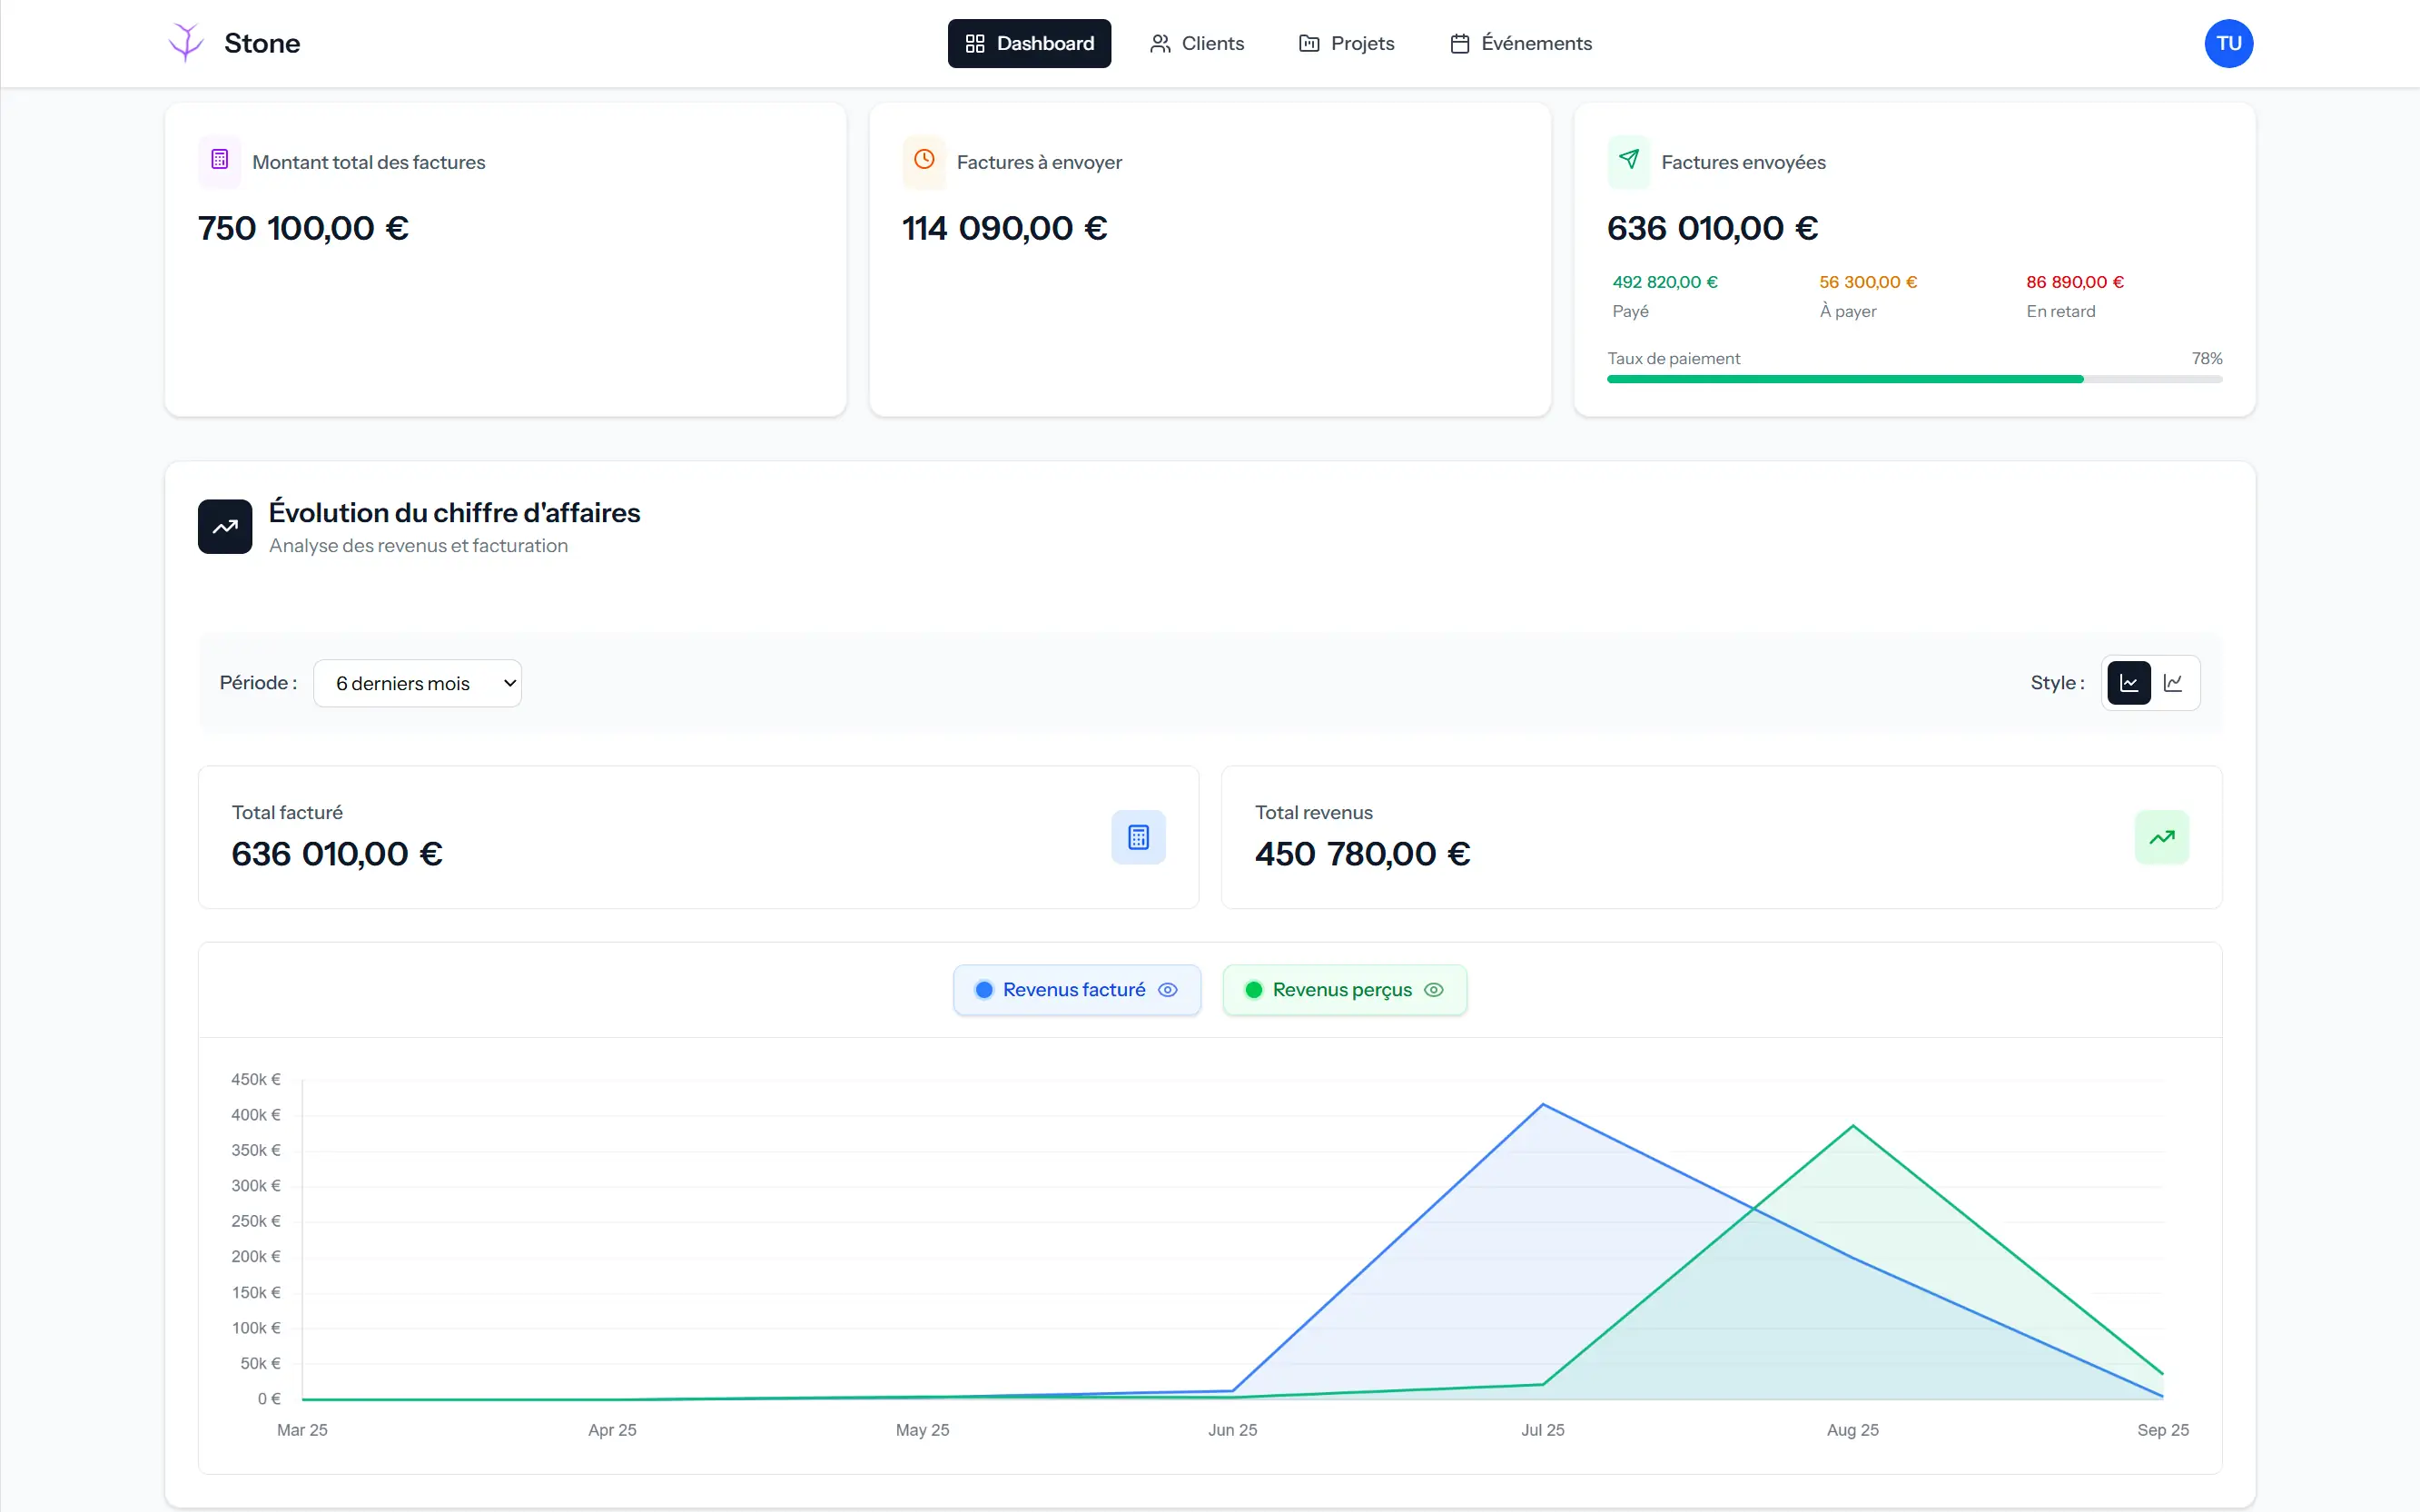The height and width of the screenshot is (1512, 2420).
Task: Click the Stone logo icon
Action: coord(186,43)
